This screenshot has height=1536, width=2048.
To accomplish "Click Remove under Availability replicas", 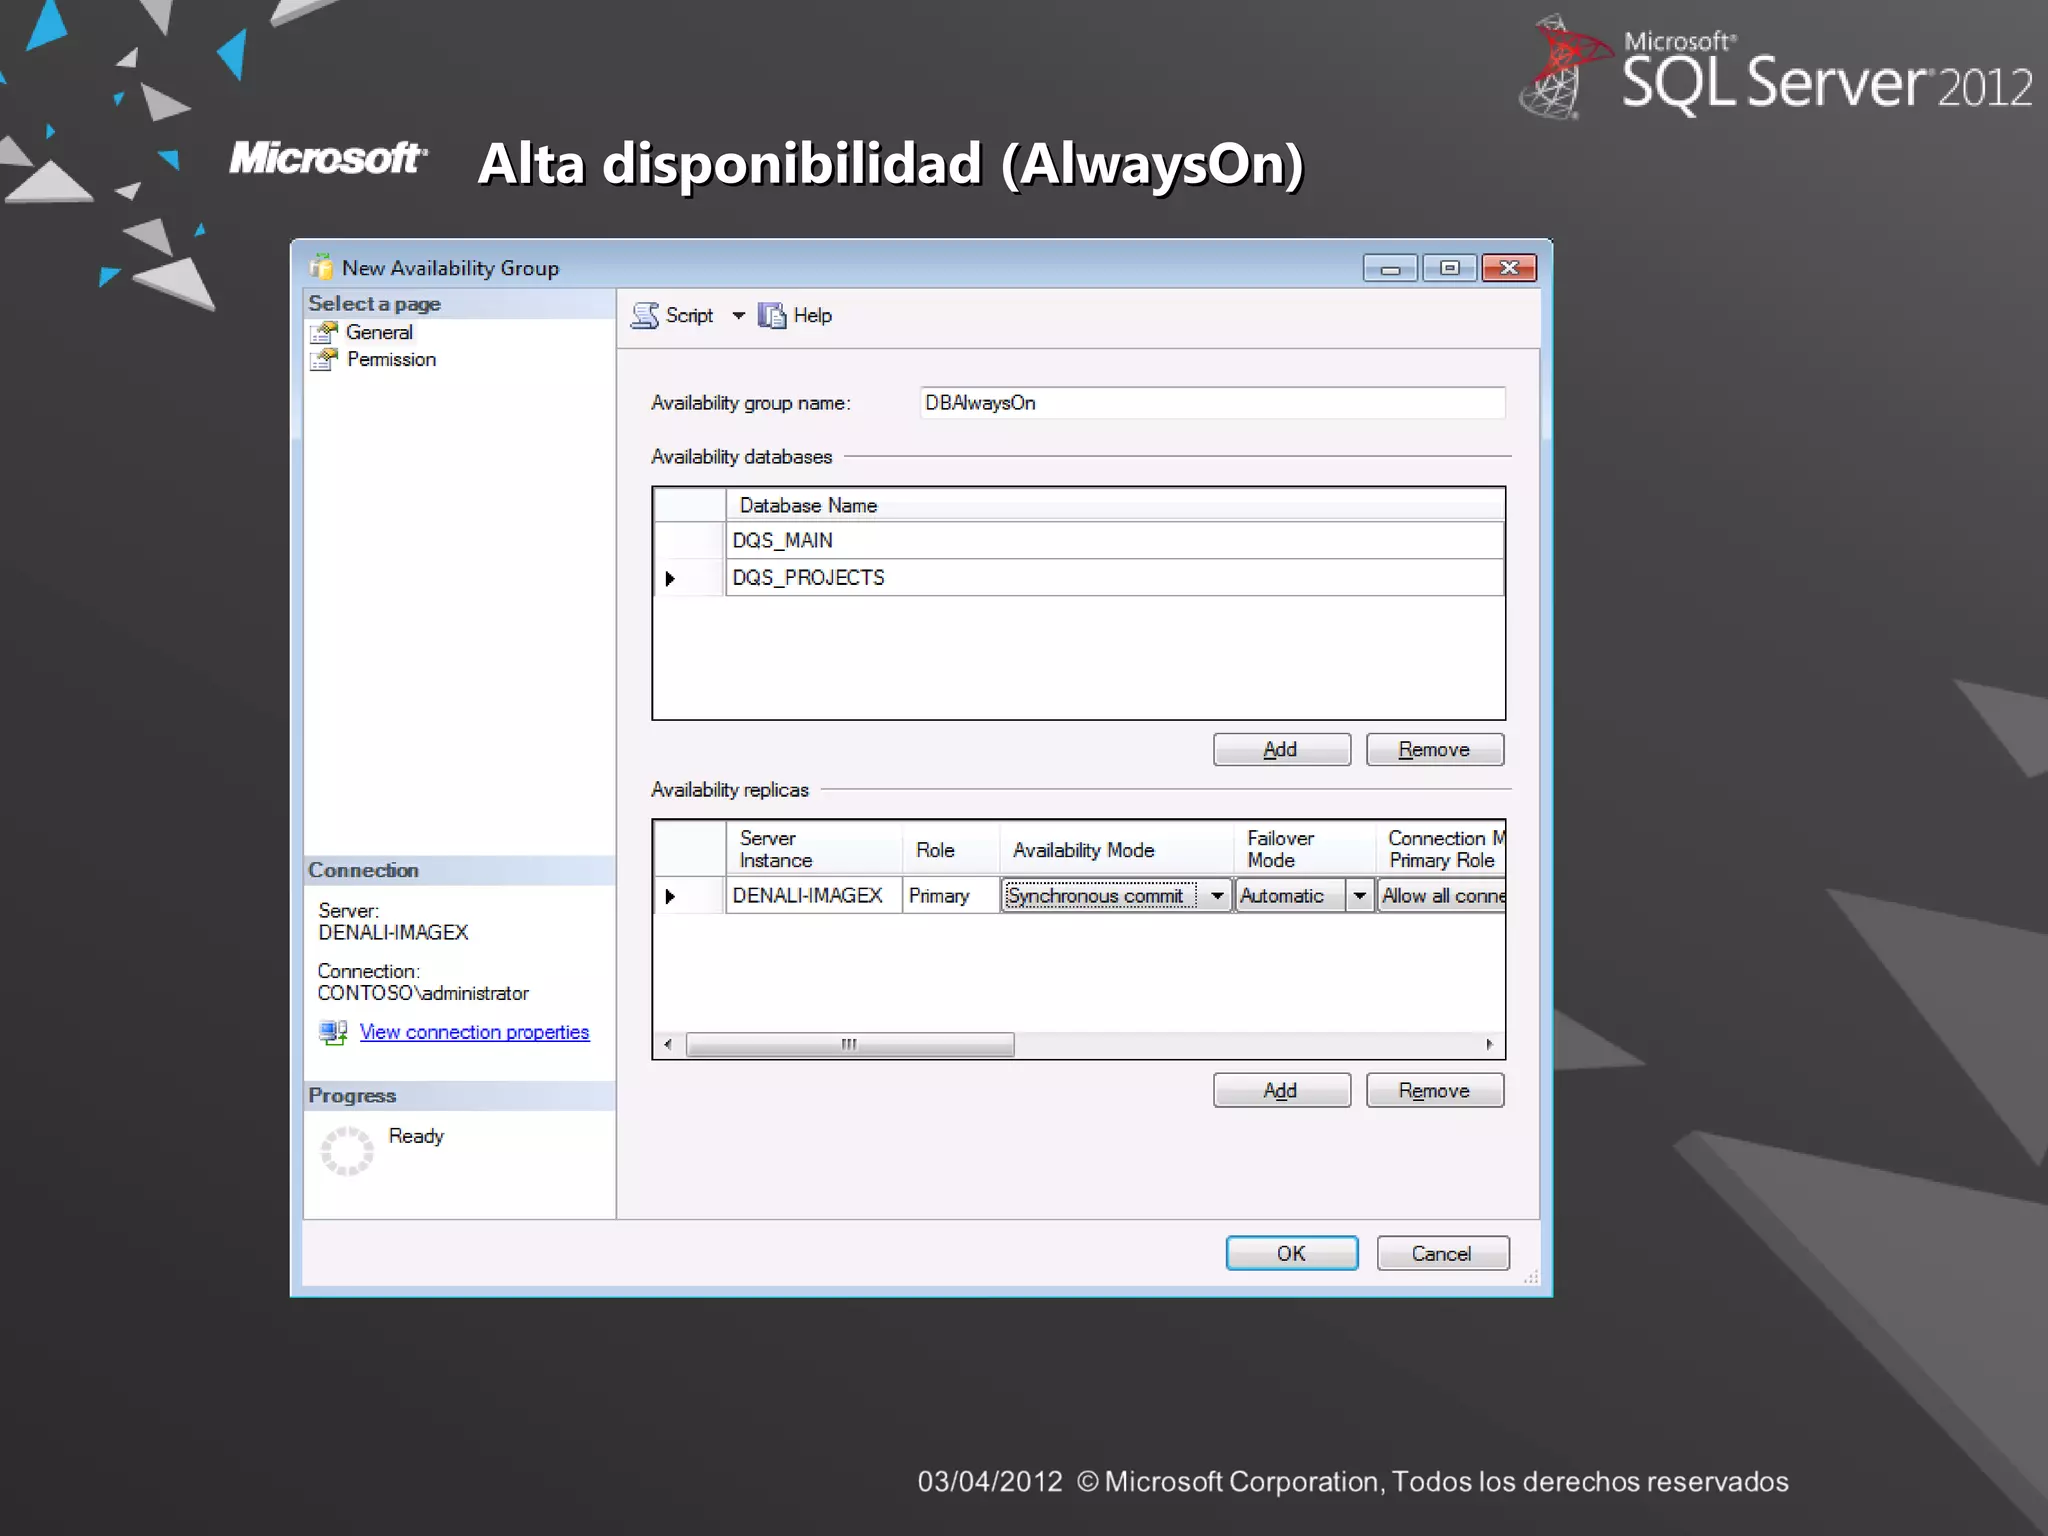I will (x=1434, y=1090).
